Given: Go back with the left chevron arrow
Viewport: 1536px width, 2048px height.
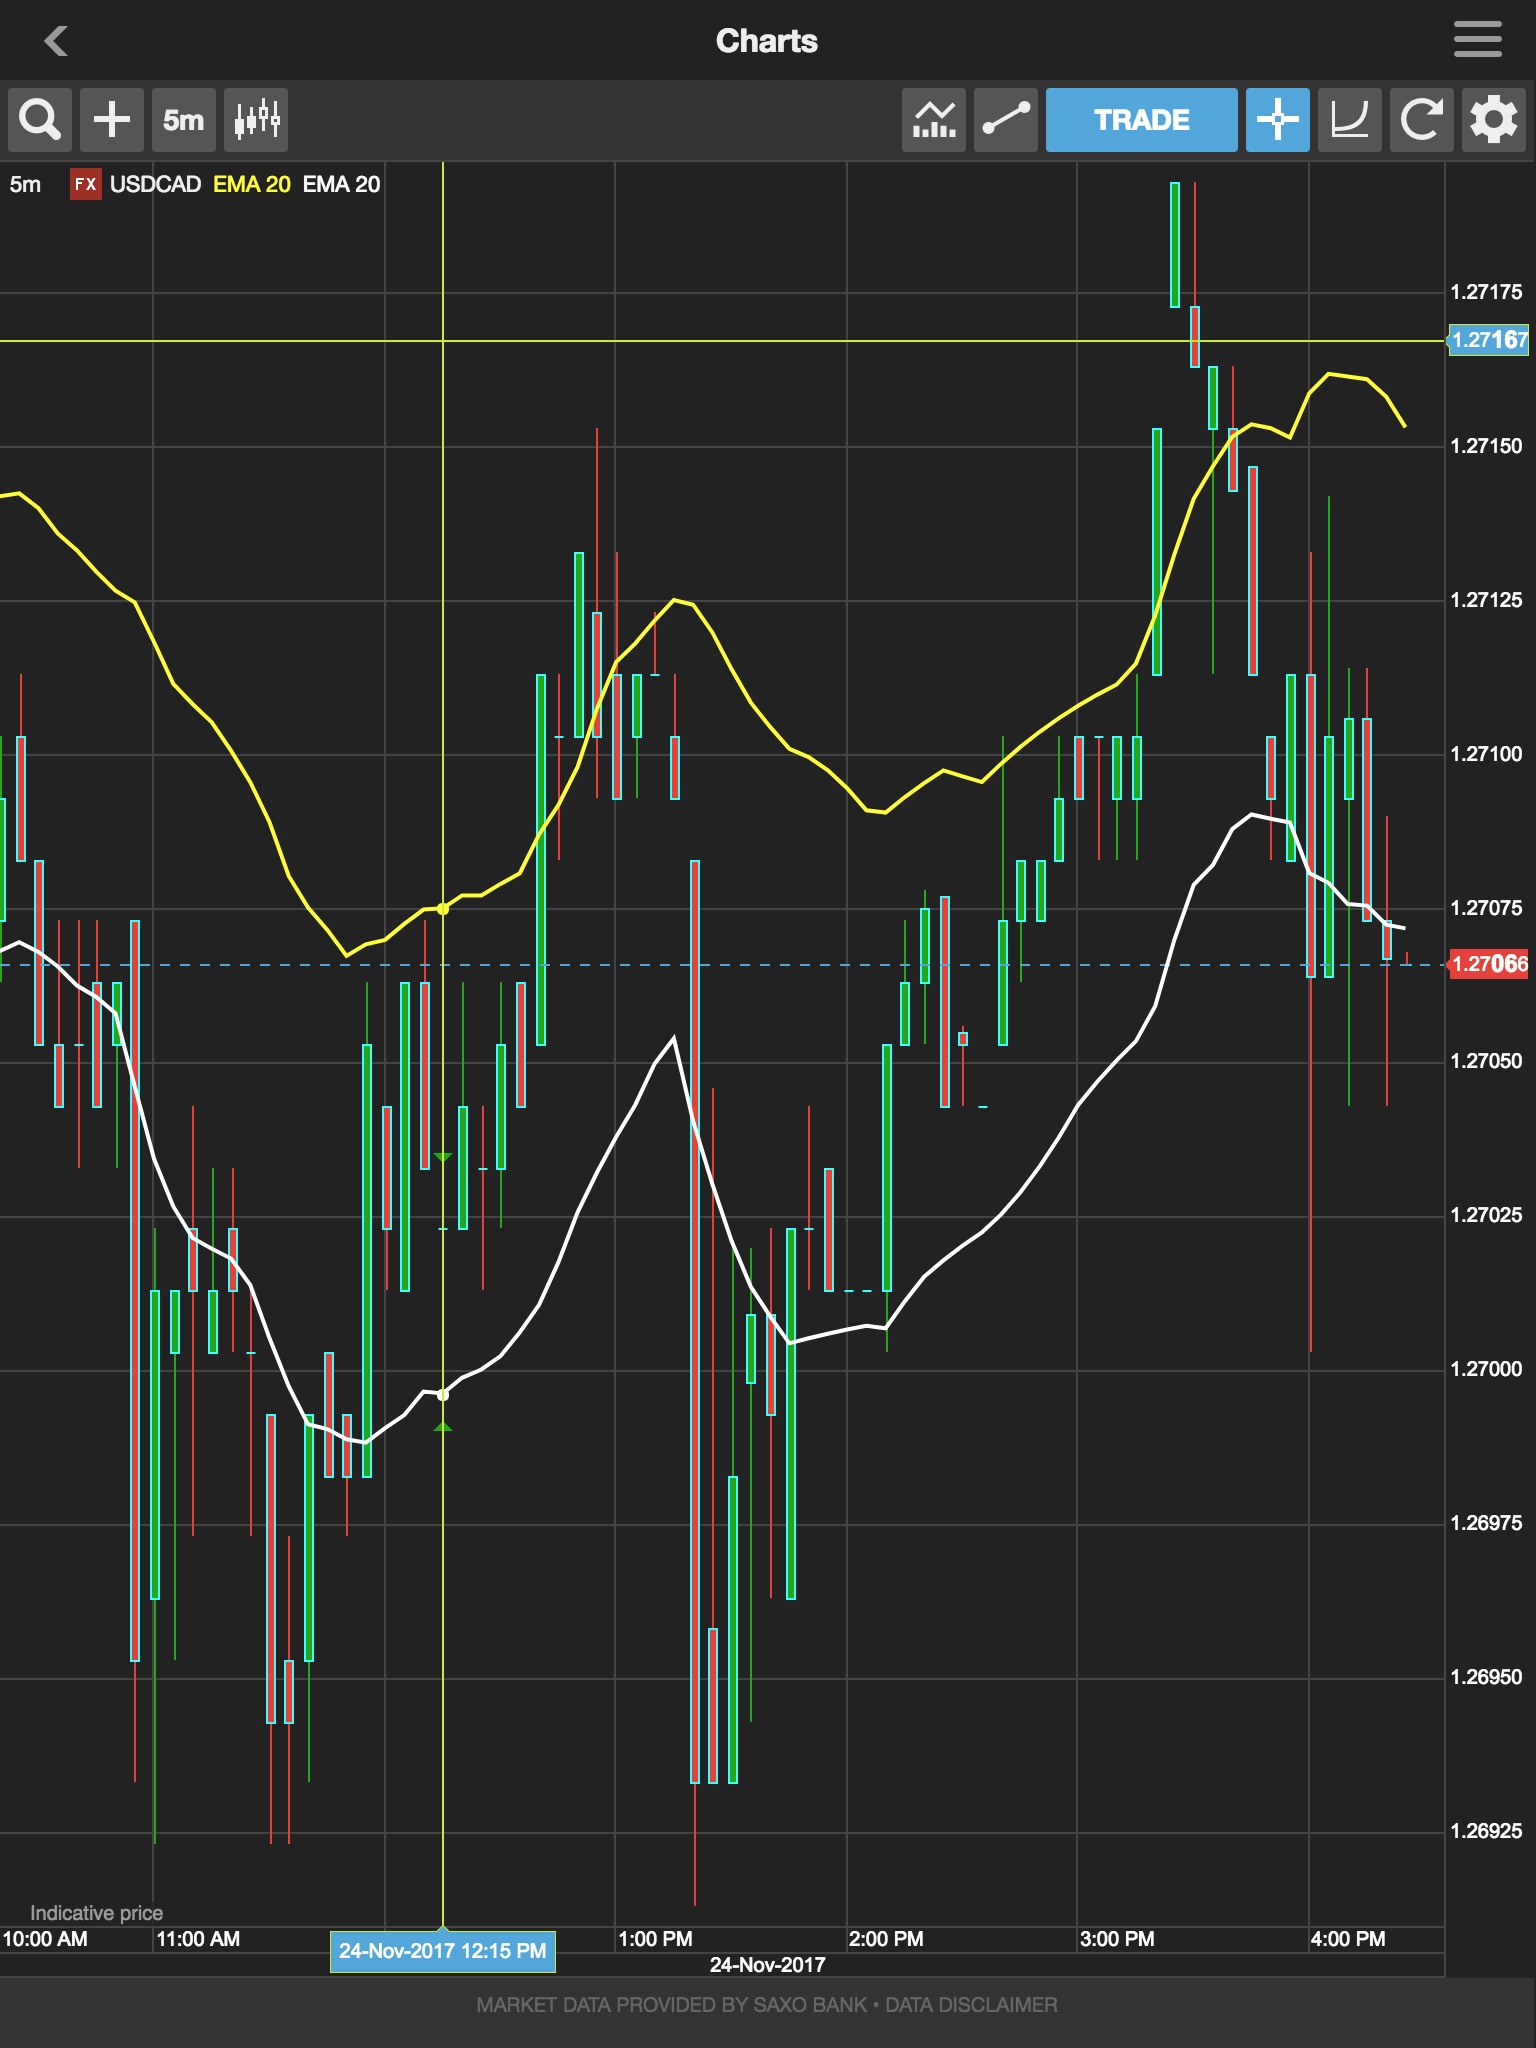Looking at the screenshot, I should pos(56,41).
